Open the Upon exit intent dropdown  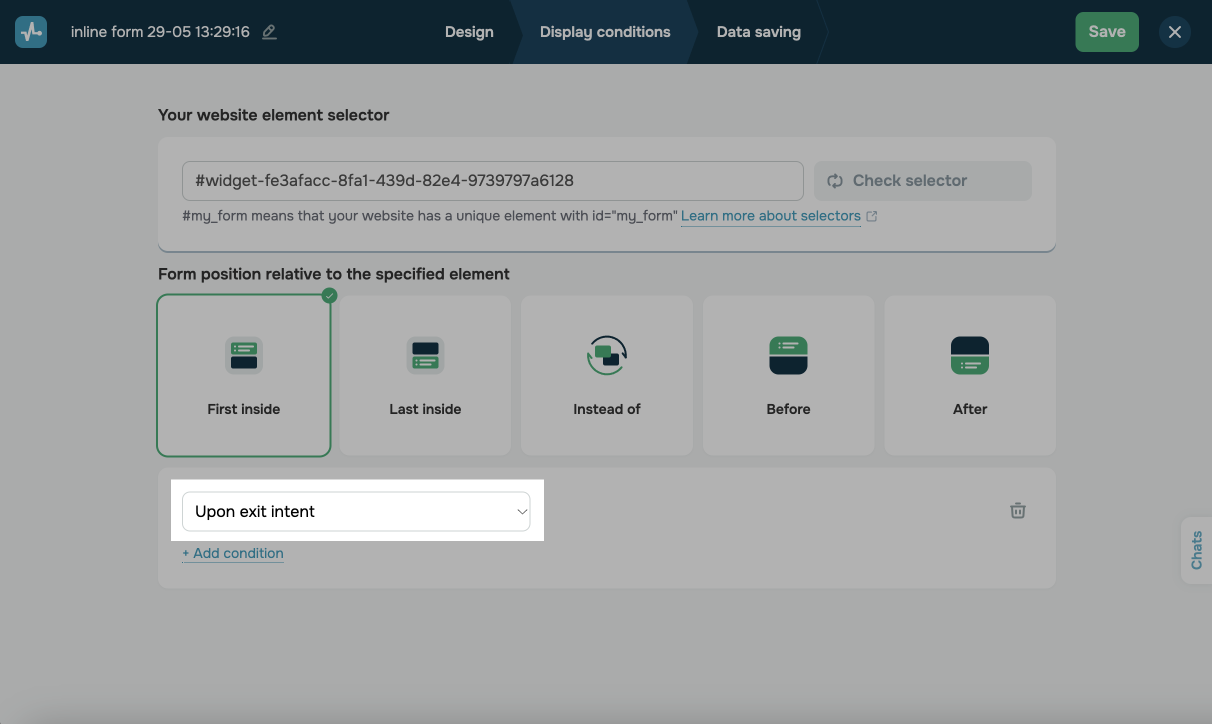pos(355,511)
